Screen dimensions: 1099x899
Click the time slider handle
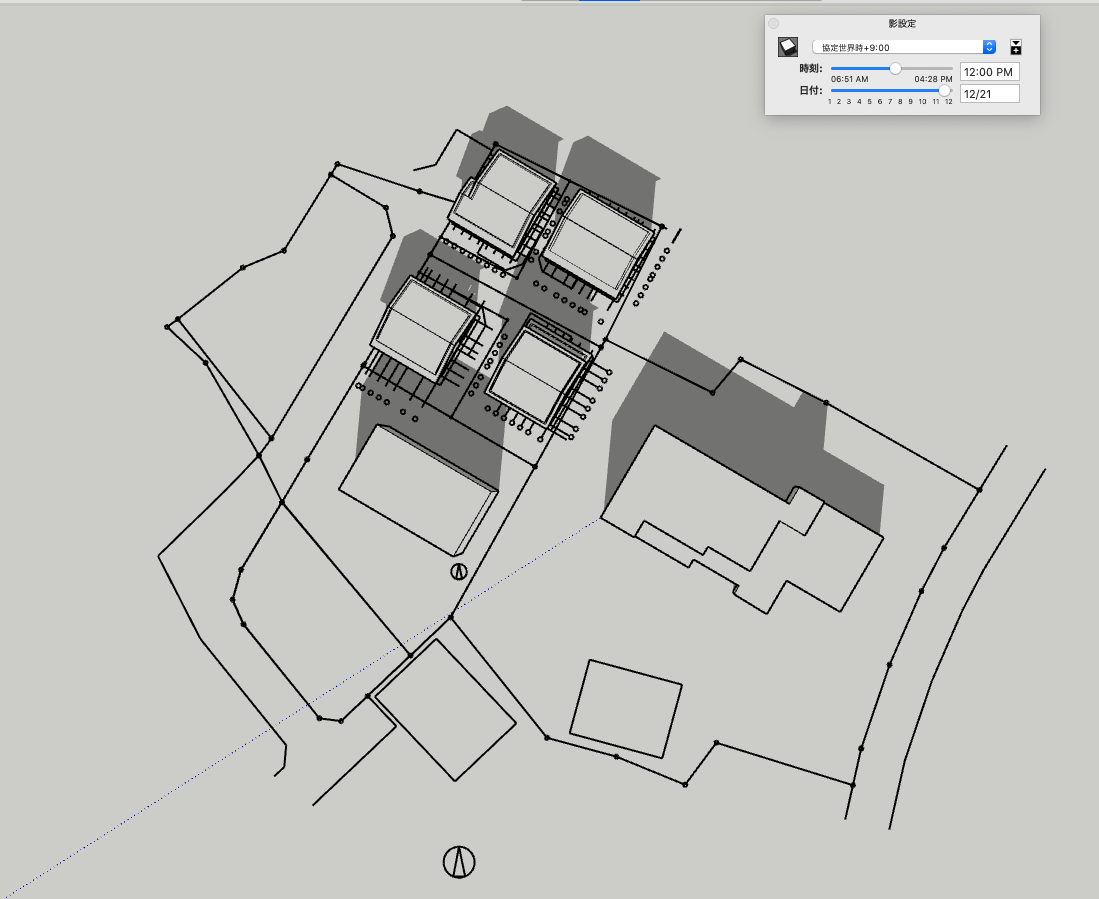[895, 68]
